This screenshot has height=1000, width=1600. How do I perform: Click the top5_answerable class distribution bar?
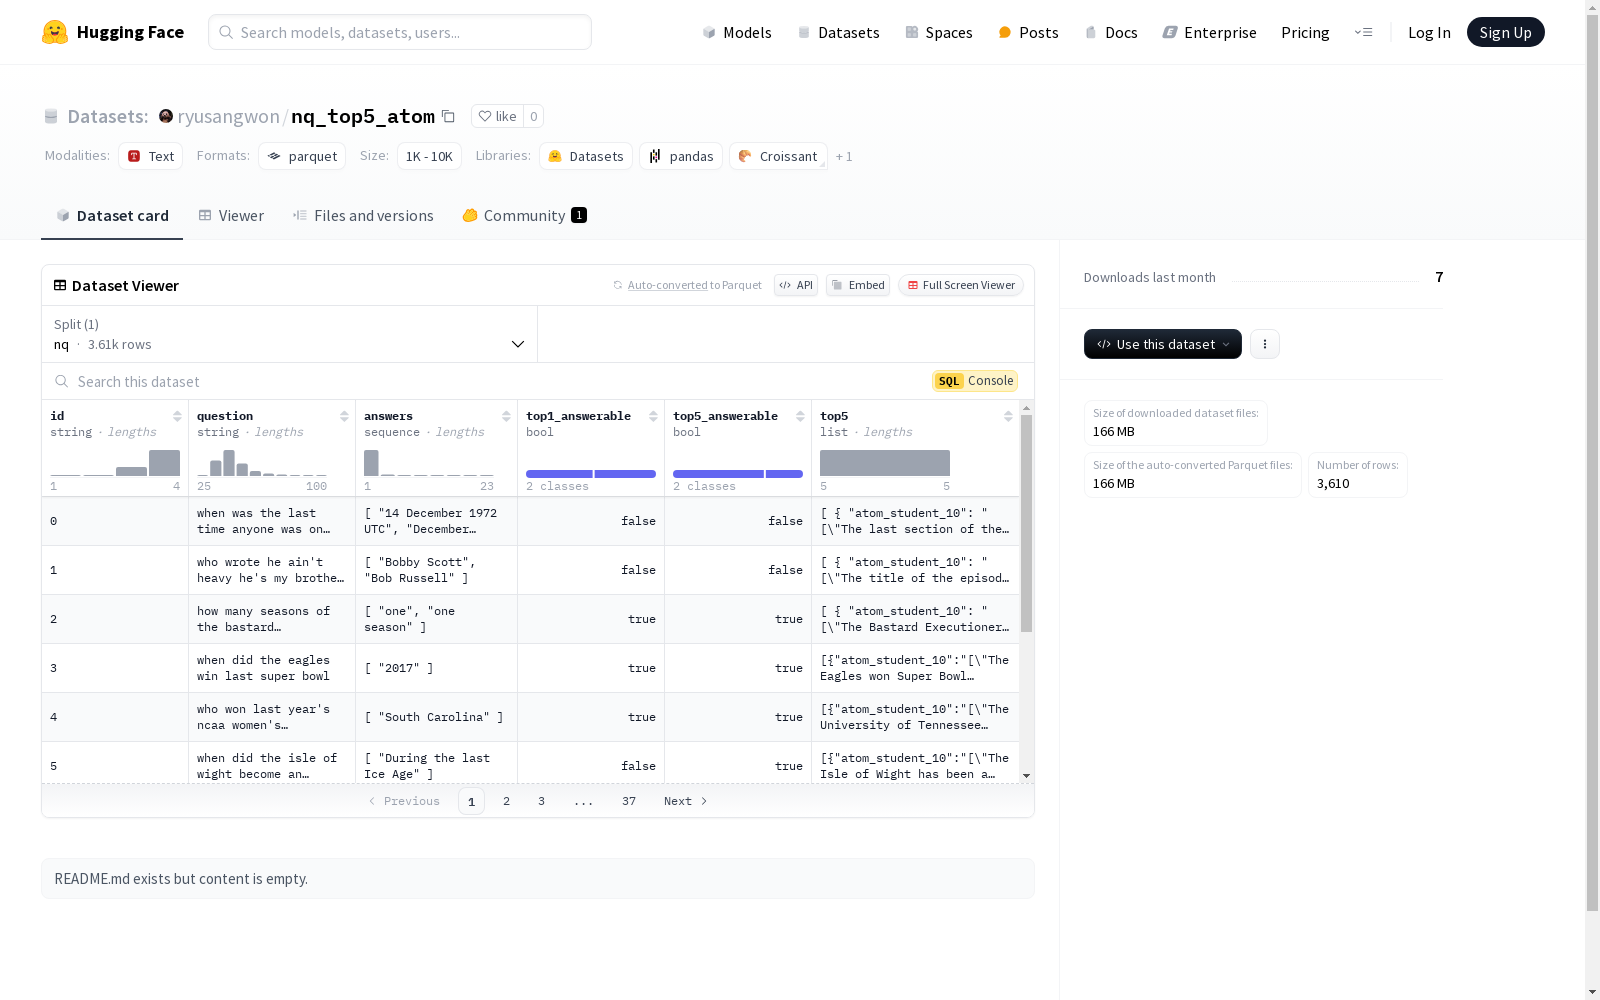pos(738,474)
